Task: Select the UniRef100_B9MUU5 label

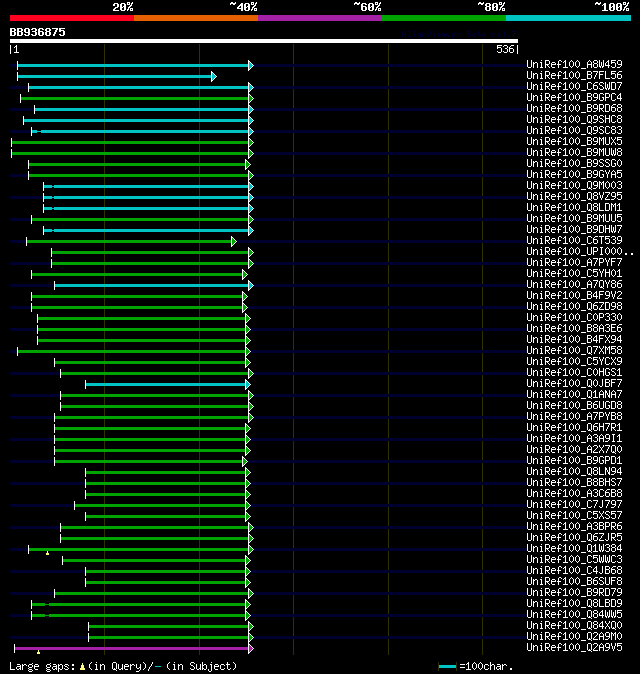Action: [574, 219]
